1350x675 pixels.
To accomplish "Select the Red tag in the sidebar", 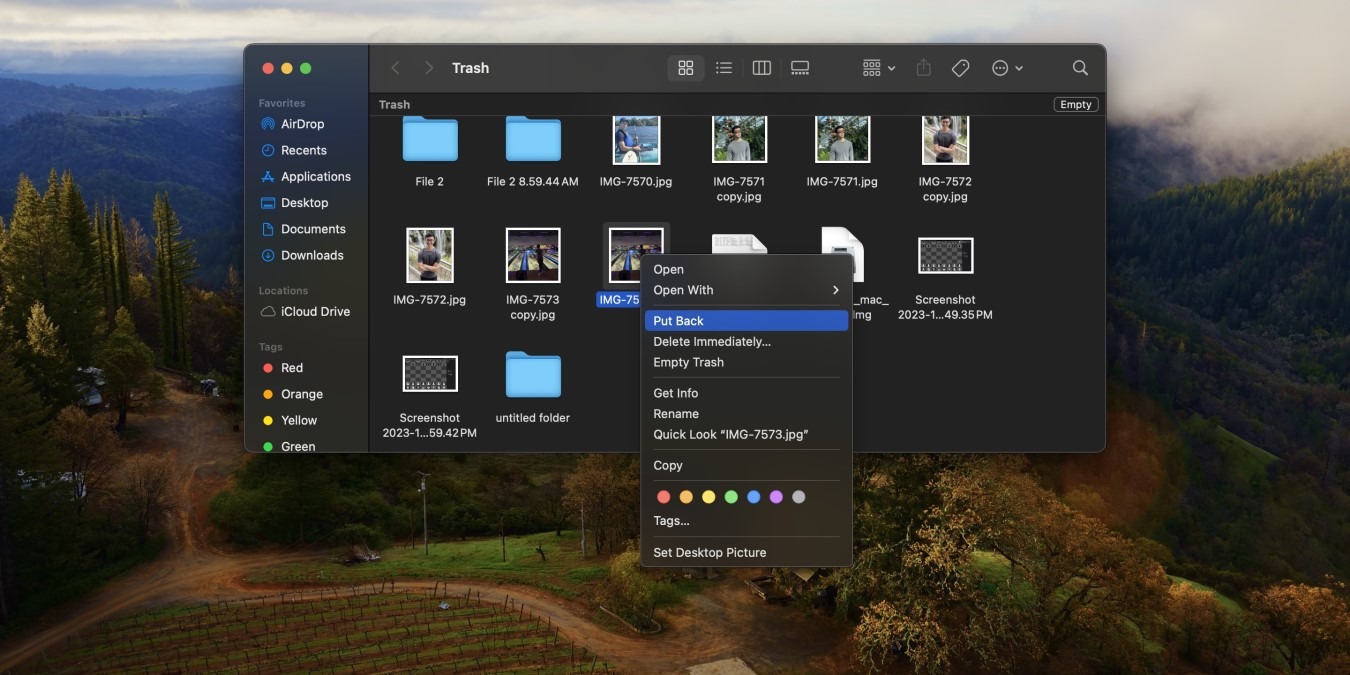I will (290, 367).
